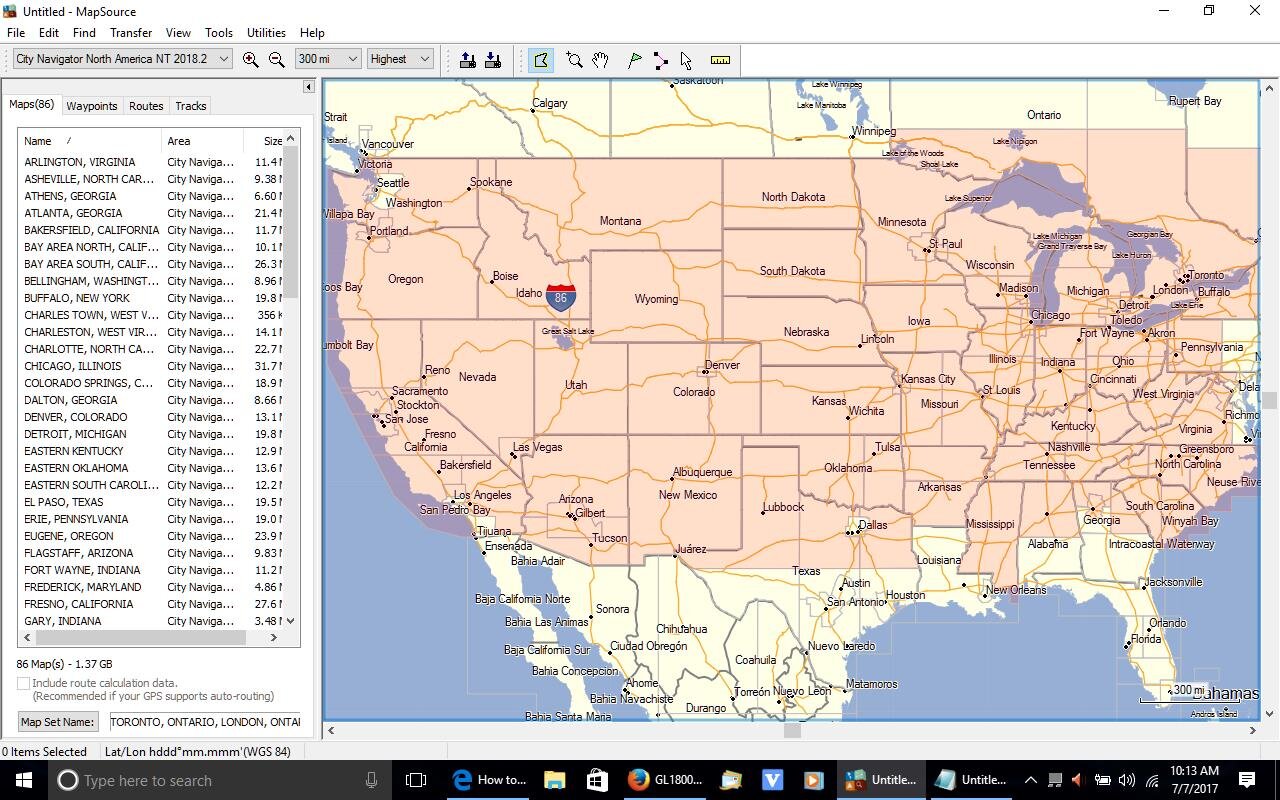1280x800 pixels.
Task: Select BAKERSFIELD, CALIFORNIA map row
Action: pyautogui.click(x=151, y=230)
